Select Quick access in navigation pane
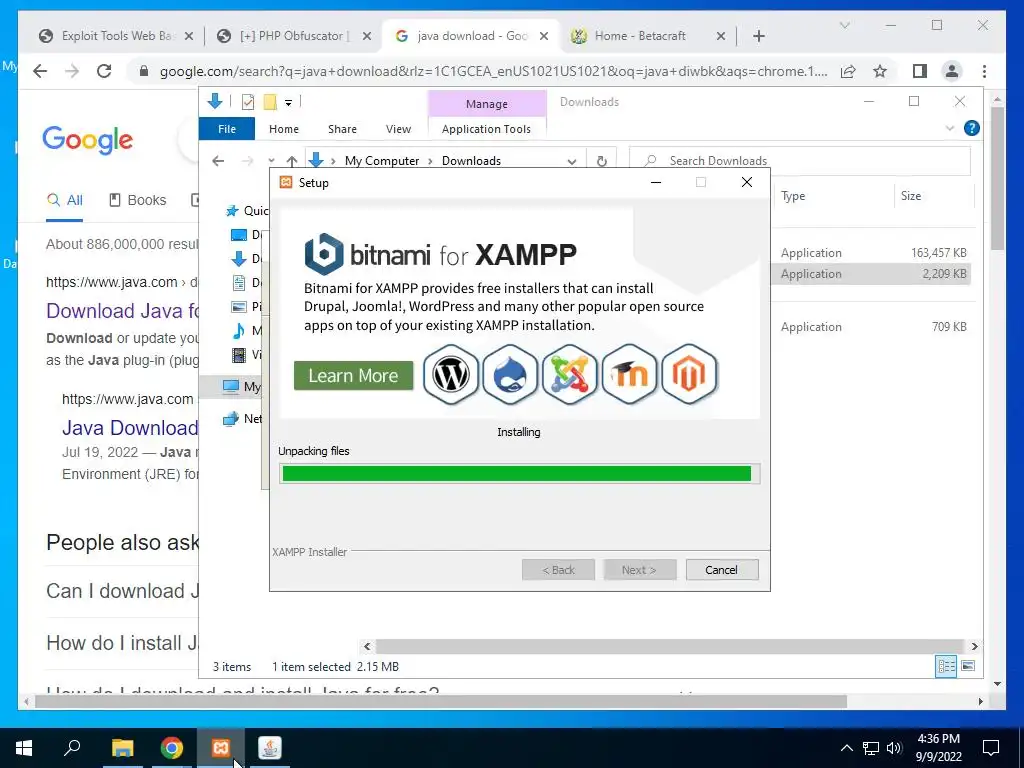This screenshot has height=768, width=1024. click(x=246, y=210)
